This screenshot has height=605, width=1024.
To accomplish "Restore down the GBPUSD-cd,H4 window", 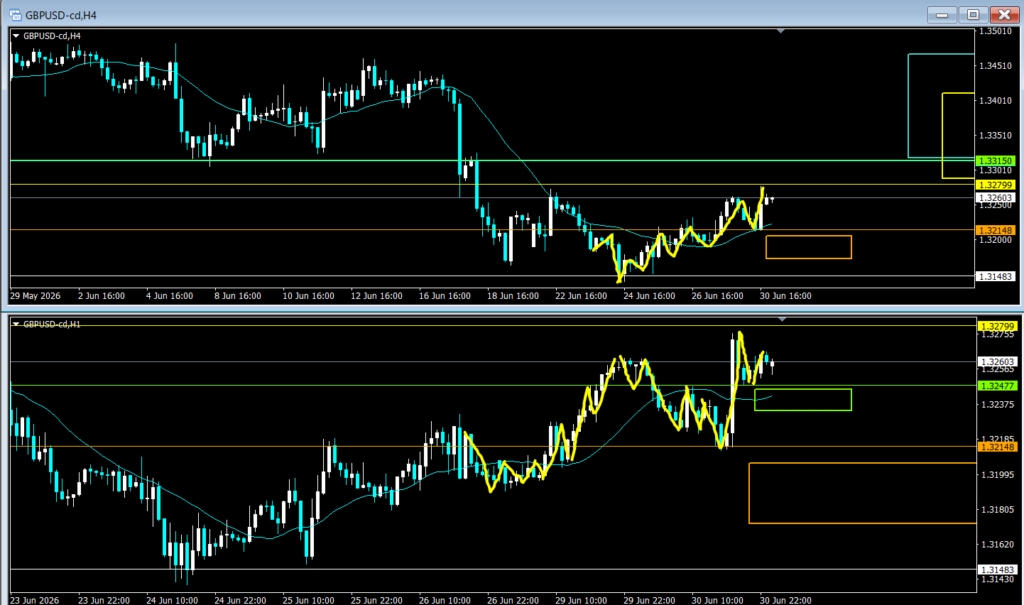I will [x=972, y=14].
